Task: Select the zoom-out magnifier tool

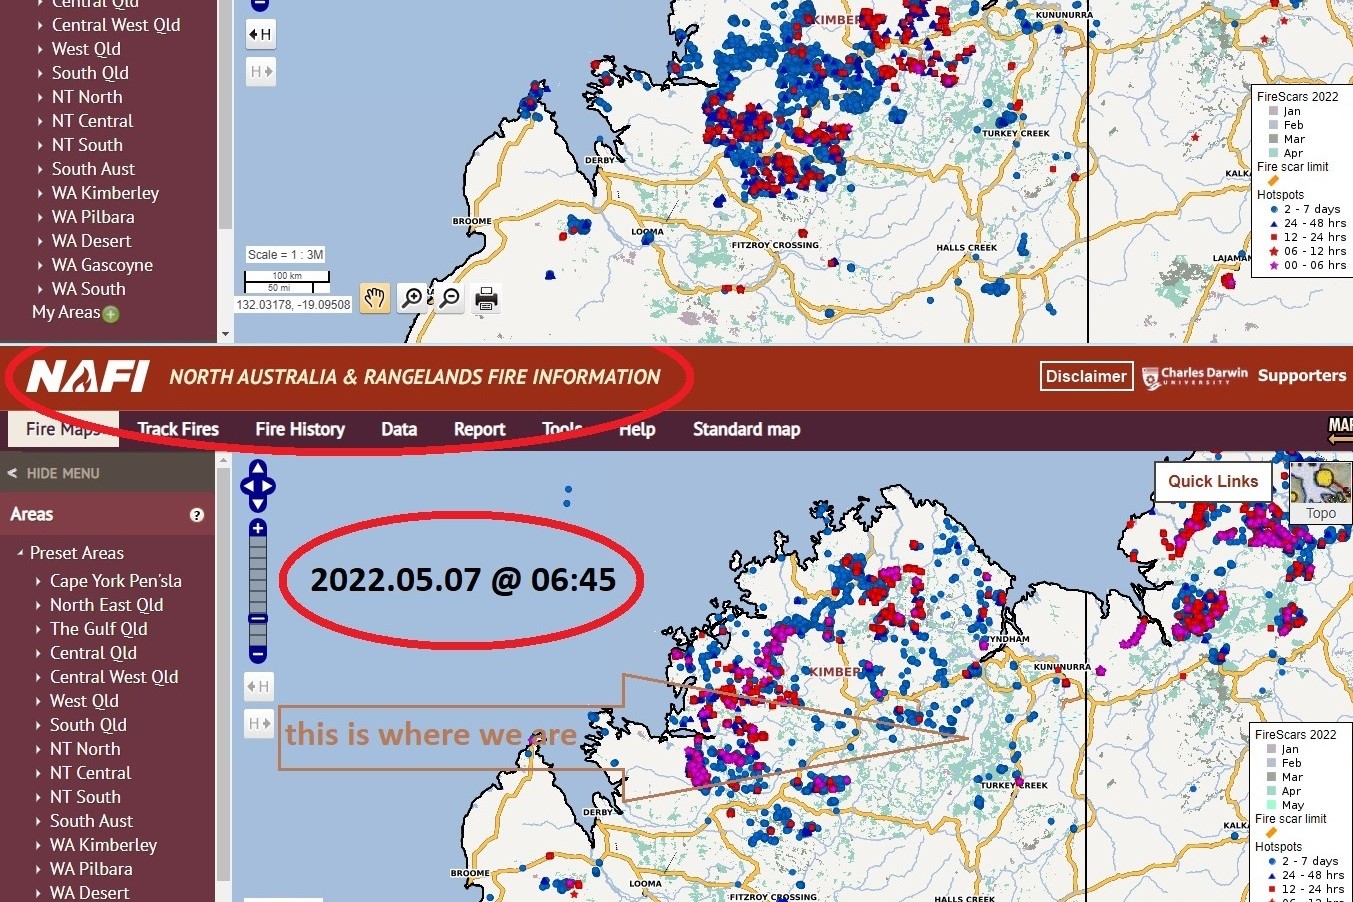Action: [x=450, y=298]
